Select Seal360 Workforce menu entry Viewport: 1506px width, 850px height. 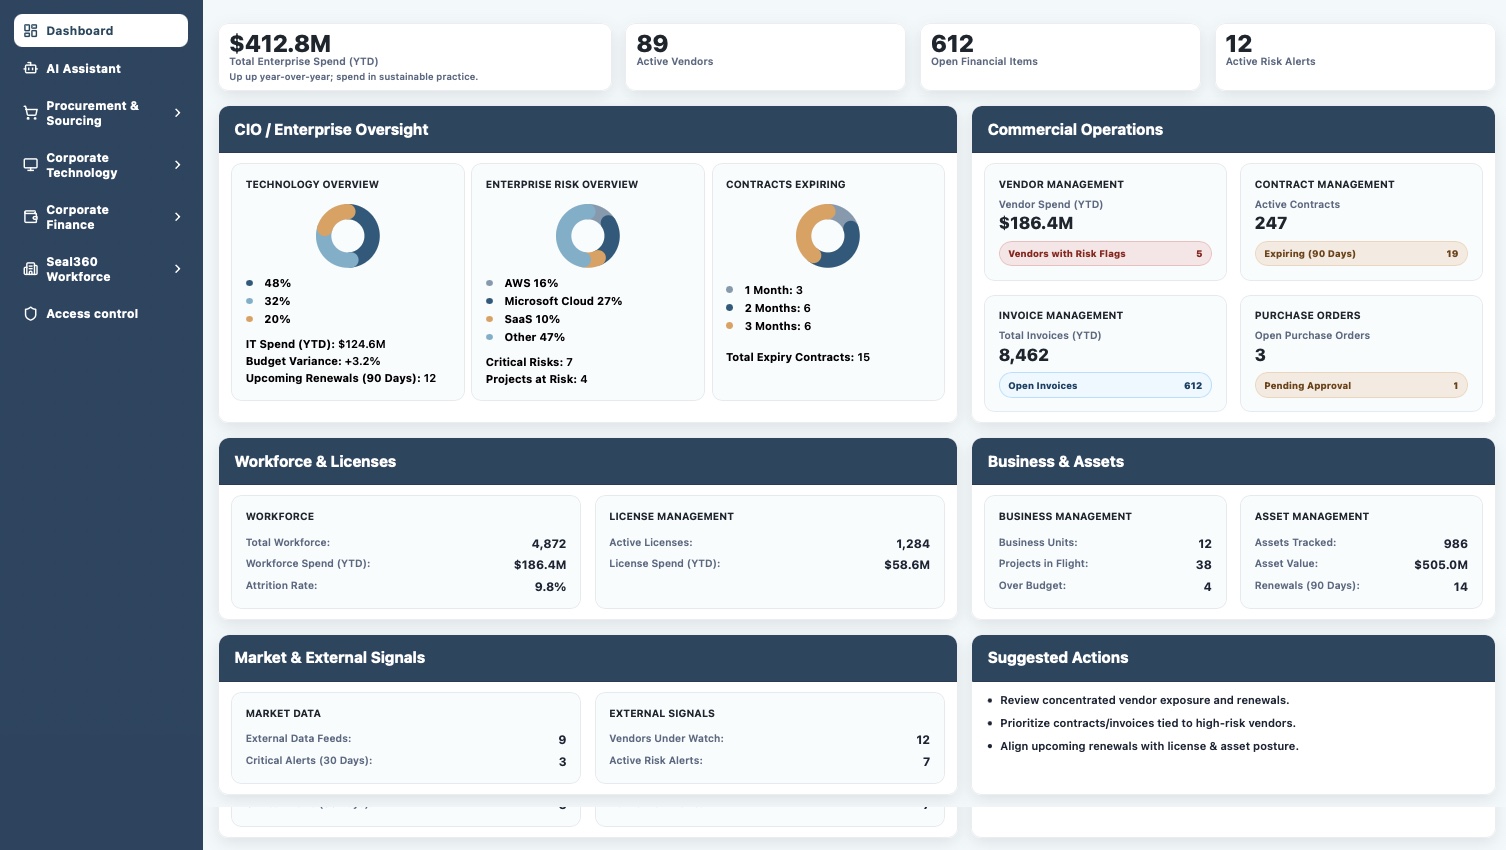(x=101, y=269)
